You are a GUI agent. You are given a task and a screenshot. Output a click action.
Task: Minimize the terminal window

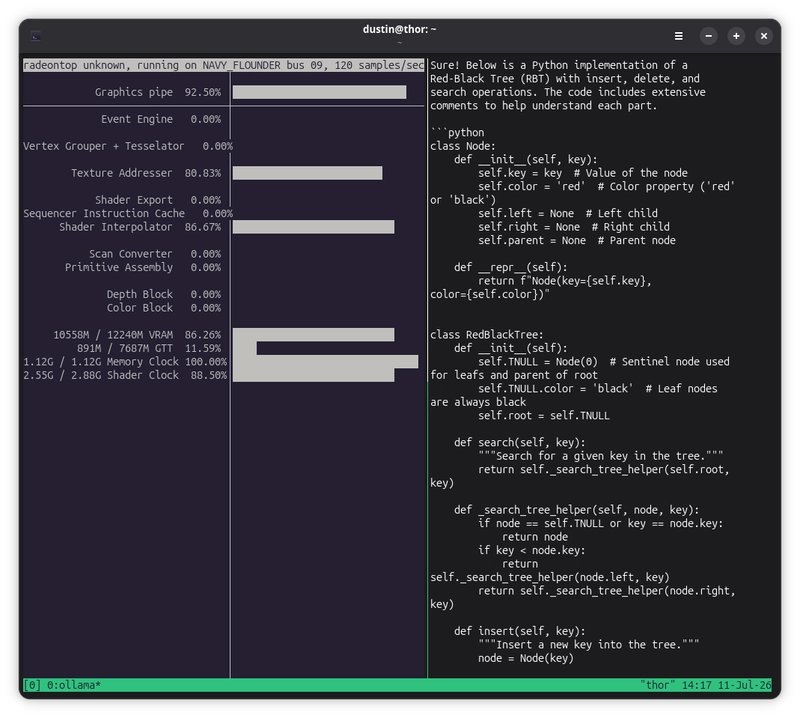(708, 36)
